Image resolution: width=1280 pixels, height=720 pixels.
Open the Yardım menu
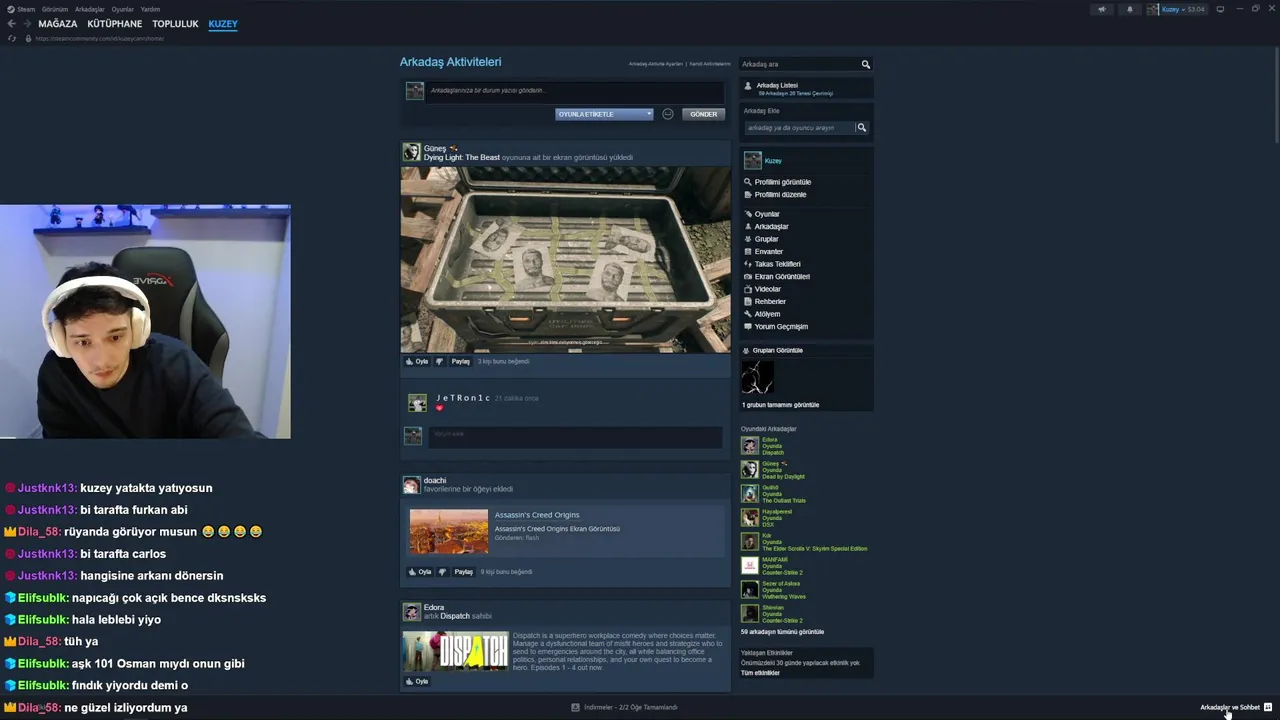pos(150,9)
